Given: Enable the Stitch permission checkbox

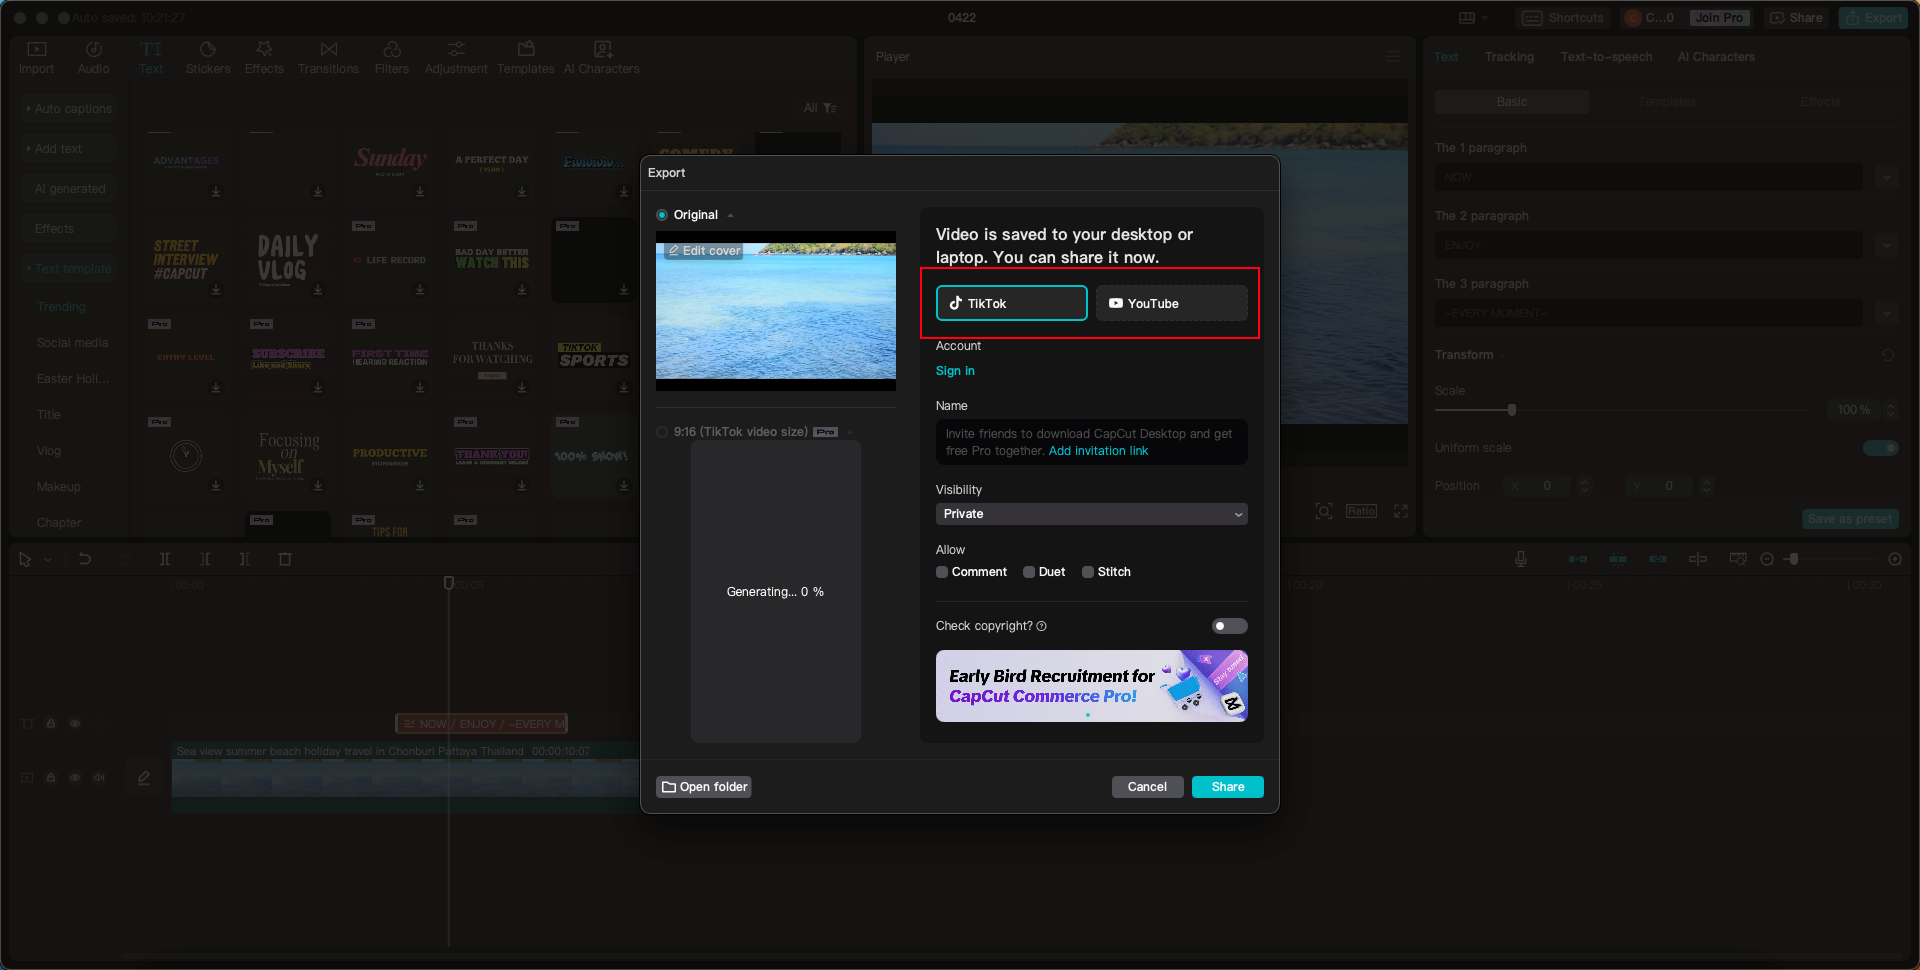Looking at the screenshot, I should (x=1088, y=572).
